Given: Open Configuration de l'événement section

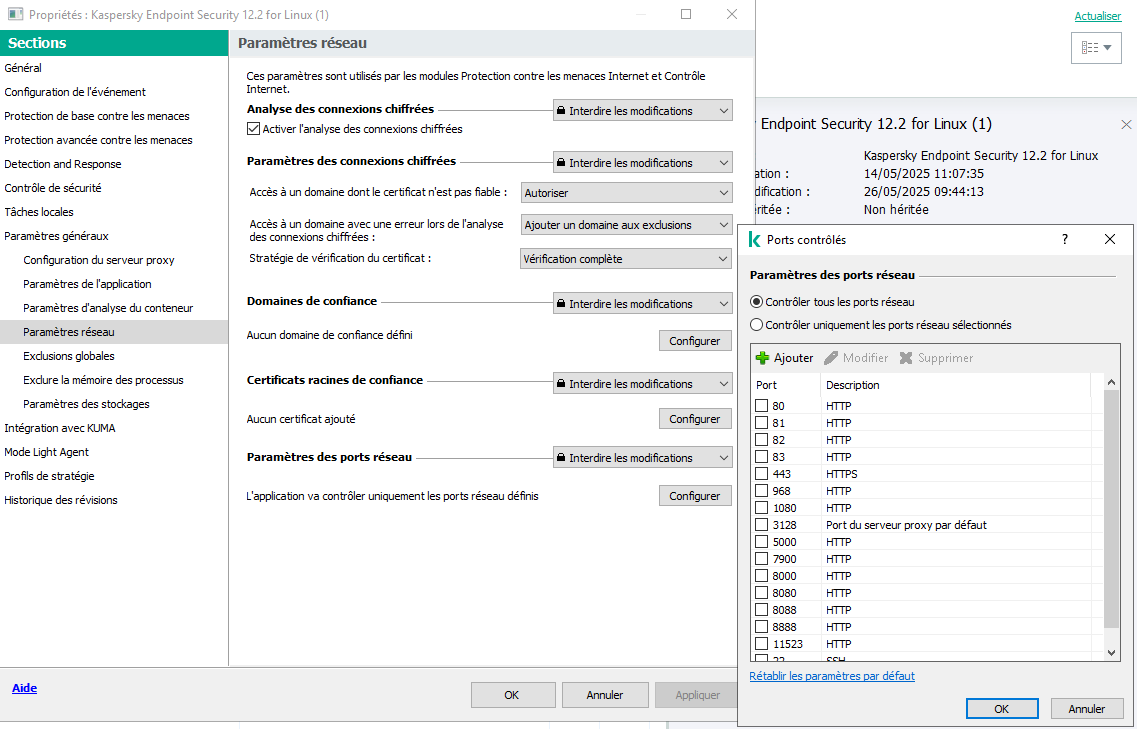Looking at the screenshot, I should click(75, 91).
